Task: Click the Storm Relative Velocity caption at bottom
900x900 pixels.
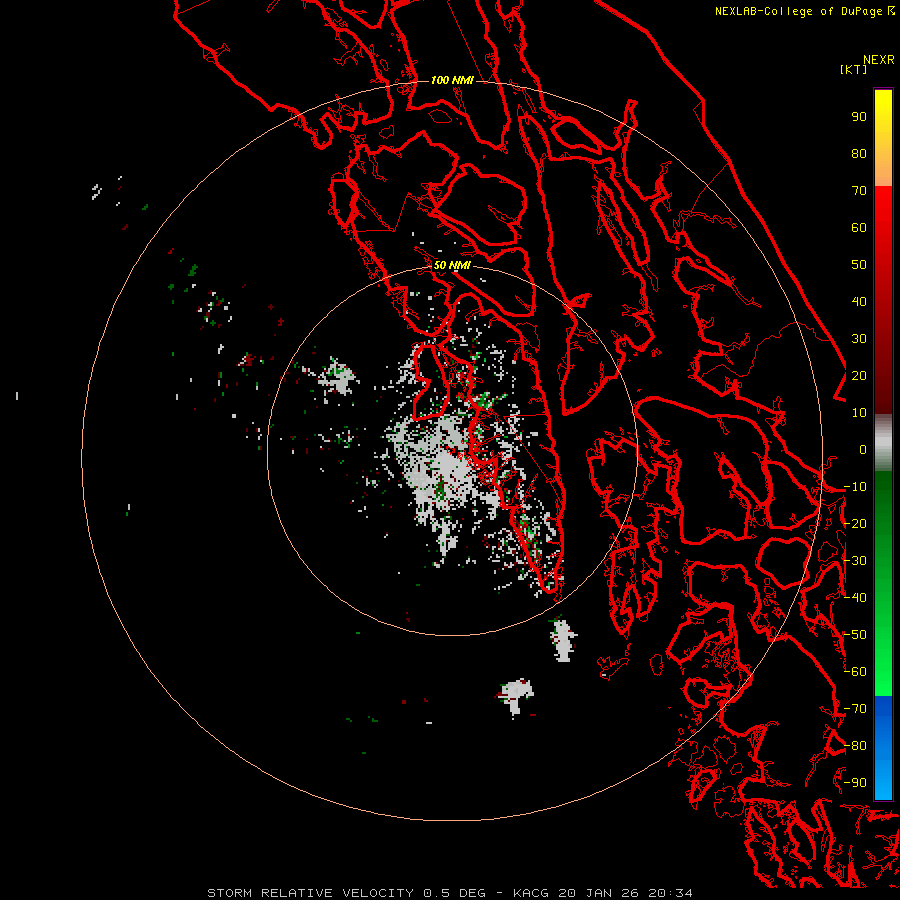Action: click(449, 893)
